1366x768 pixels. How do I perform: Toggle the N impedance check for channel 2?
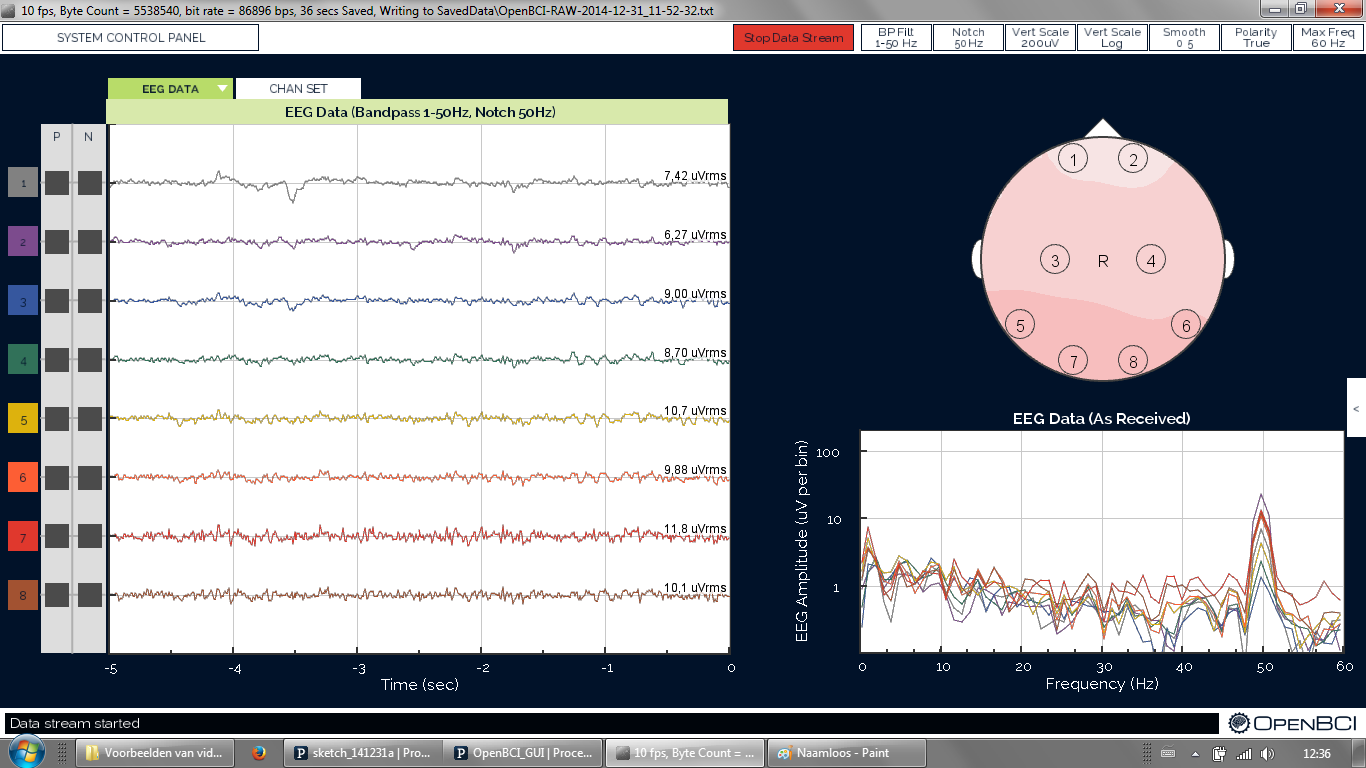(88, 241)
